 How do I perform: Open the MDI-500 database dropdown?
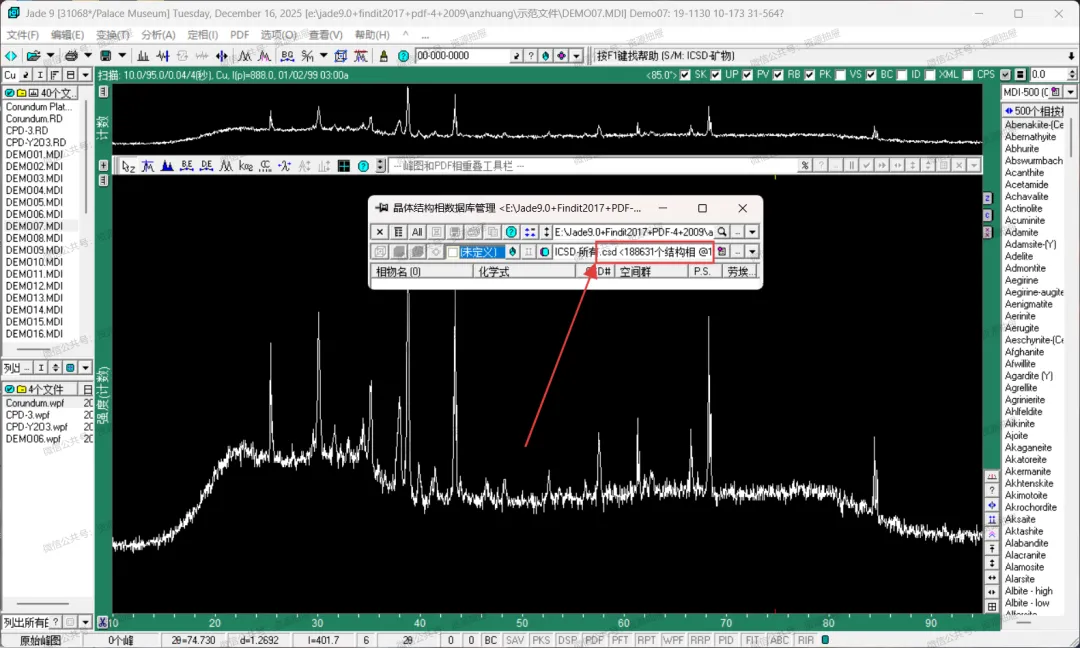point(1070,92)
